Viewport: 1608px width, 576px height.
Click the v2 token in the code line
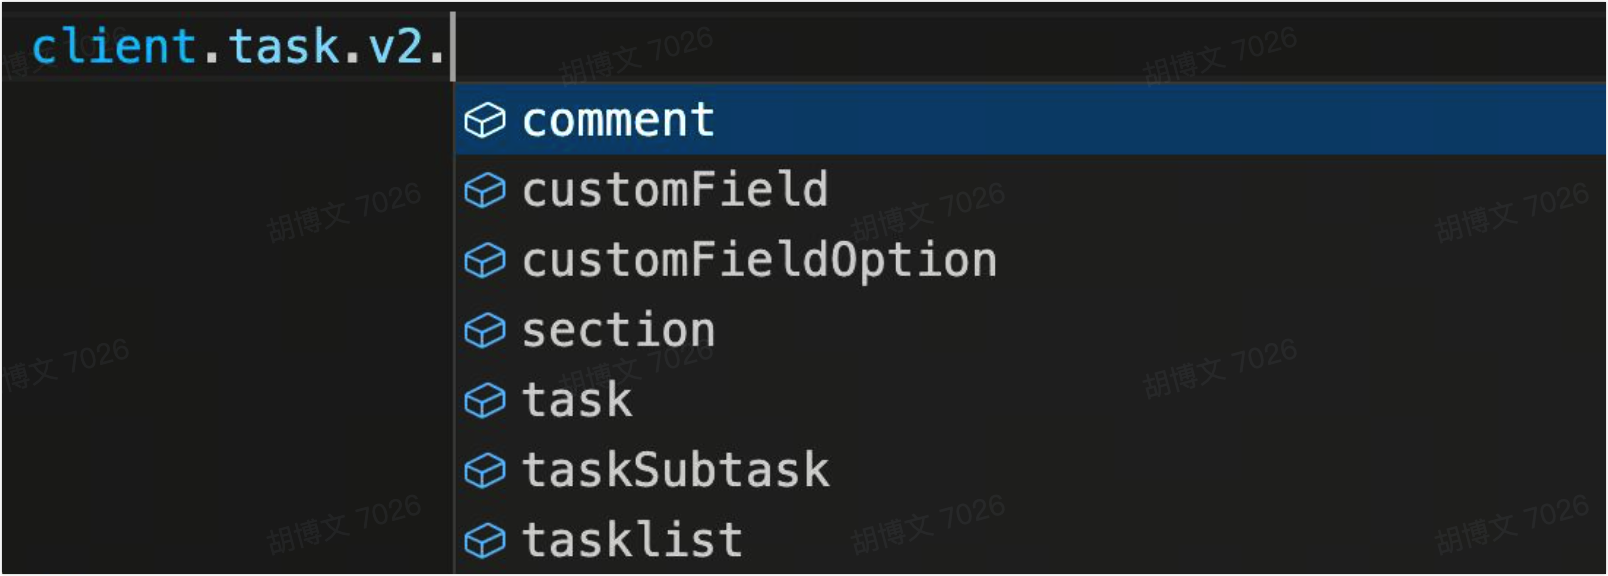click(x=395, y=47)
